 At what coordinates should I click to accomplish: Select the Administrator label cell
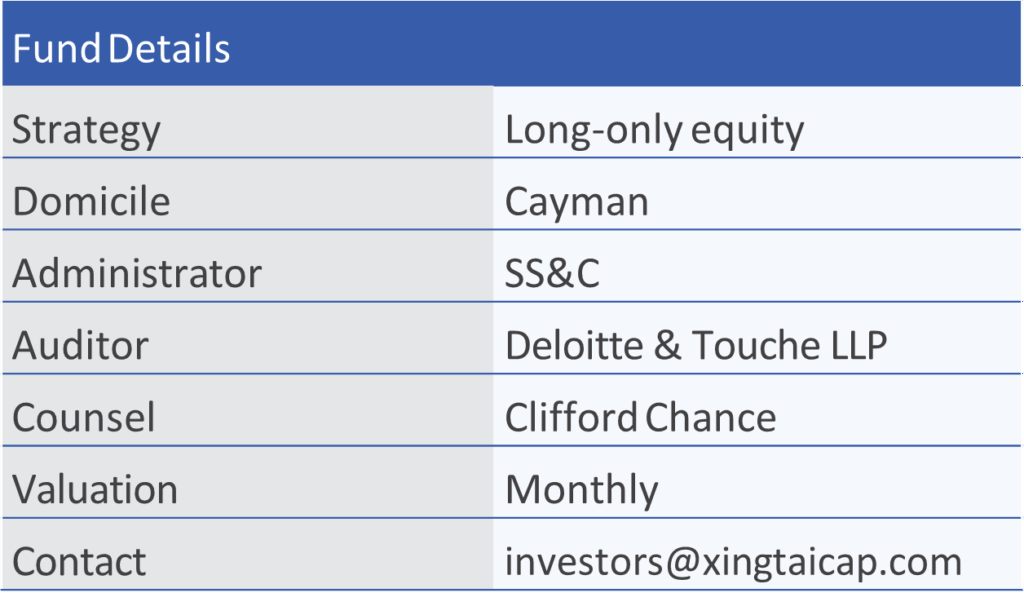[x=136, y=274]
